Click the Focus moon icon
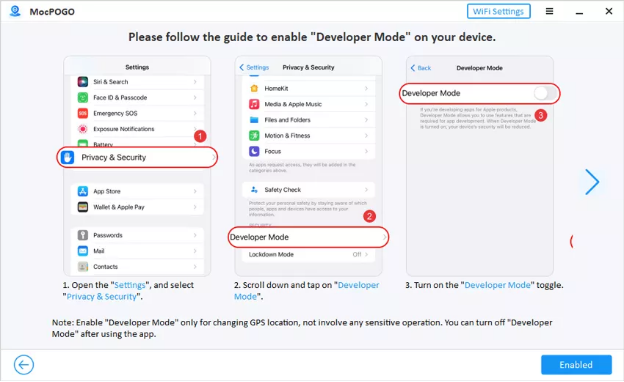 [254, 151]
